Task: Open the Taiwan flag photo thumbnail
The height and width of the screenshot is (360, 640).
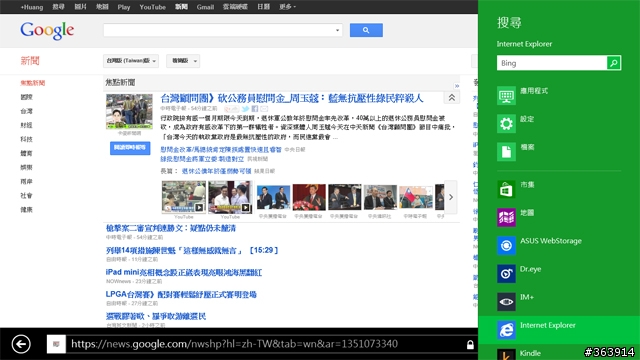Action: 416,197
